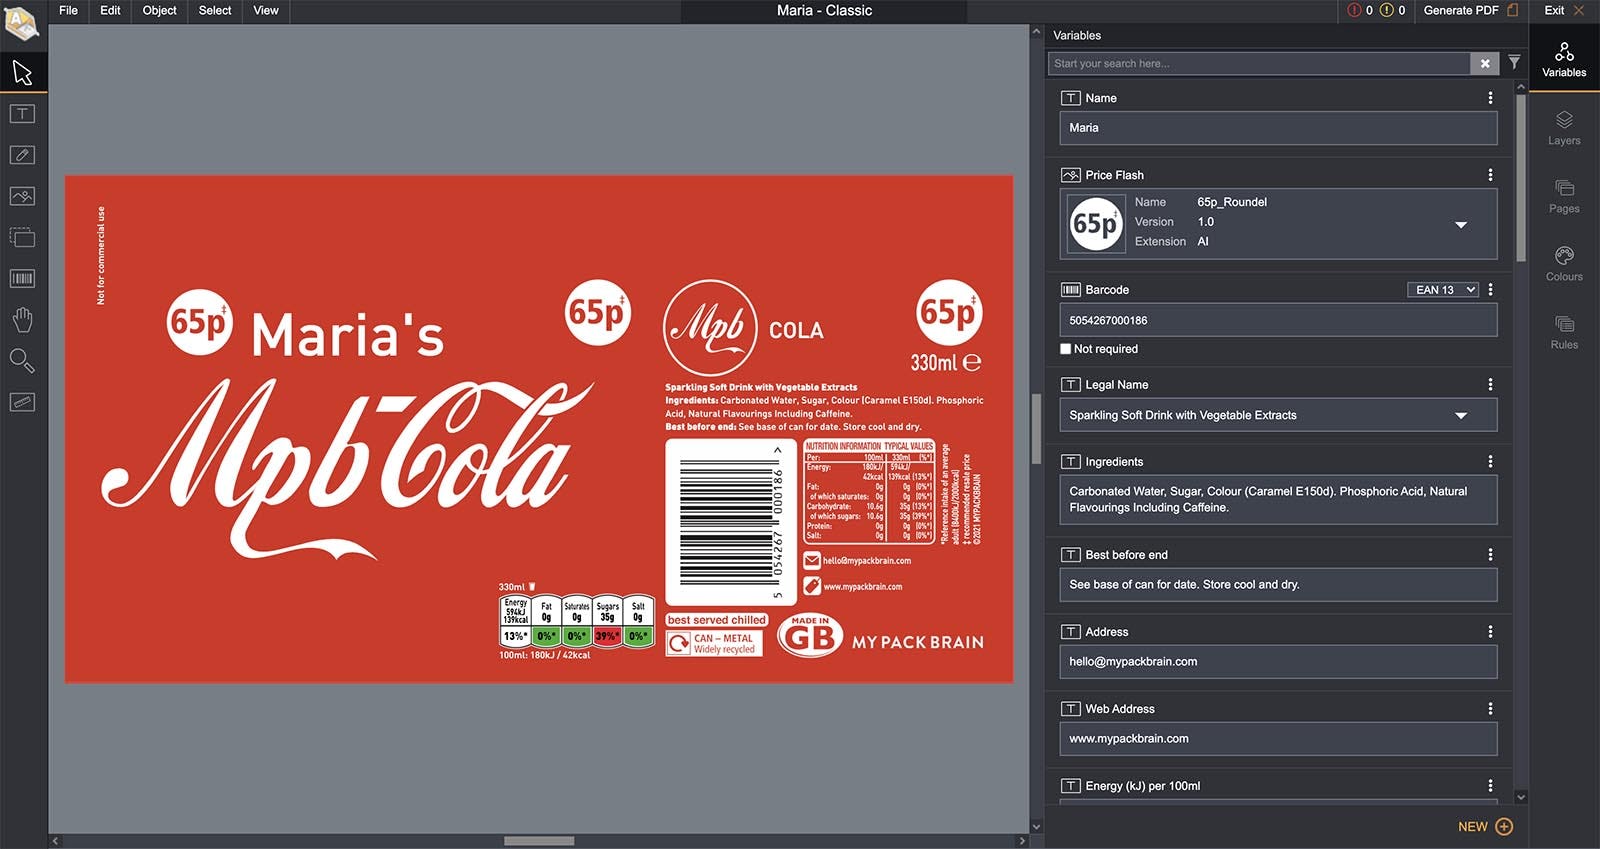The image size is (1600, 849).
Task: Click the red error count indicator
Action: coord(1360,10)
